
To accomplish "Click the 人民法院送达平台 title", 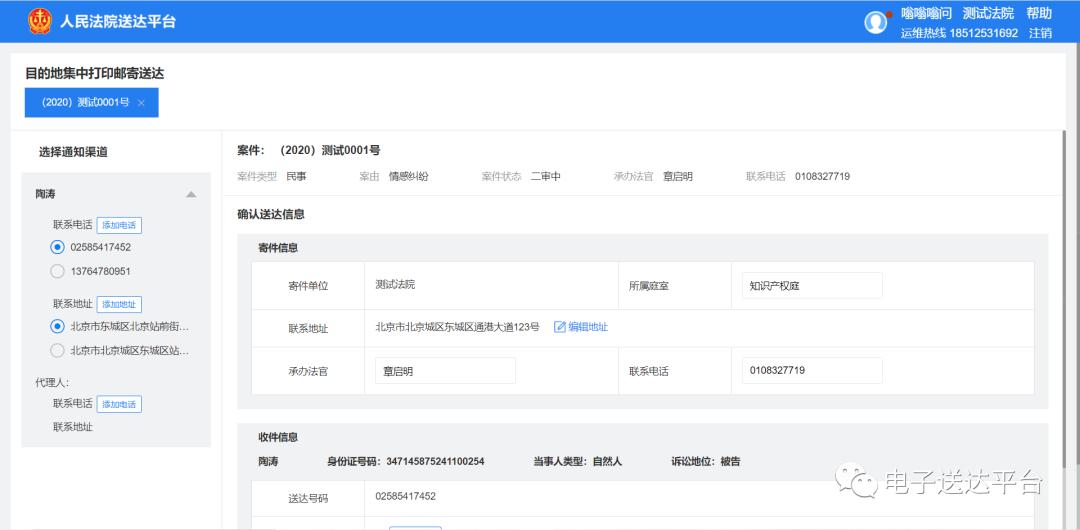I will point(118,21).
